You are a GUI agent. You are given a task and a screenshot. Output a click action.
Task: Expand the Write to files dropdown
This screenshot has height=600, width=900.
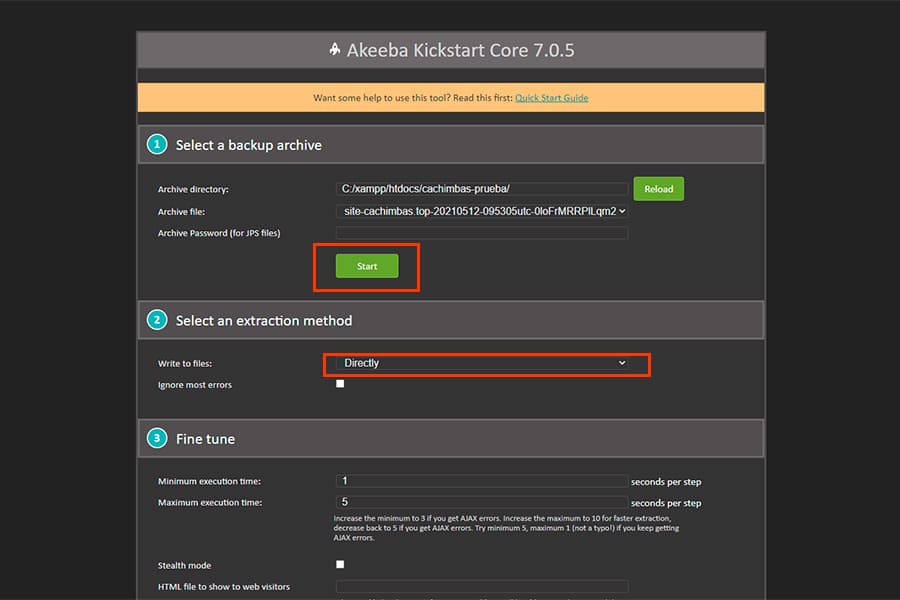pyautogui.click(x=482, y=363)
